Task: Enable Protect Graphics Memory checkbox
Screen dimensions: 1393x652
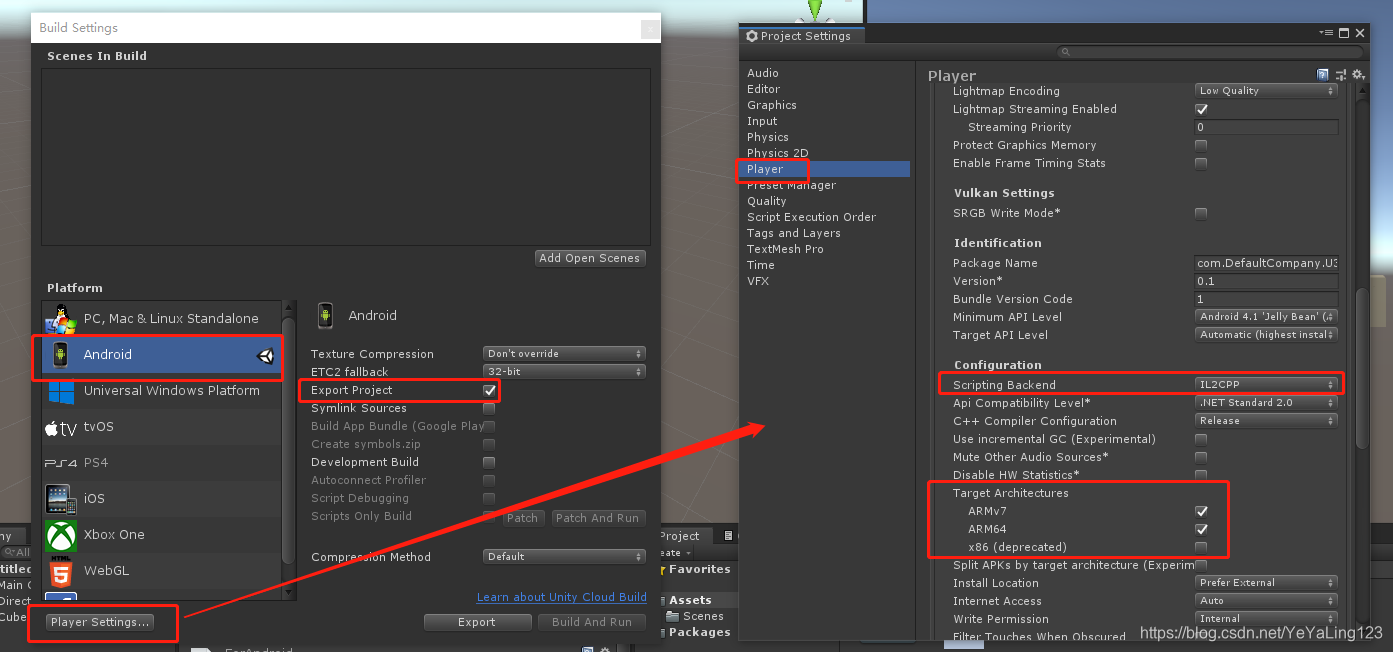Action: (x=1201, y=145)
